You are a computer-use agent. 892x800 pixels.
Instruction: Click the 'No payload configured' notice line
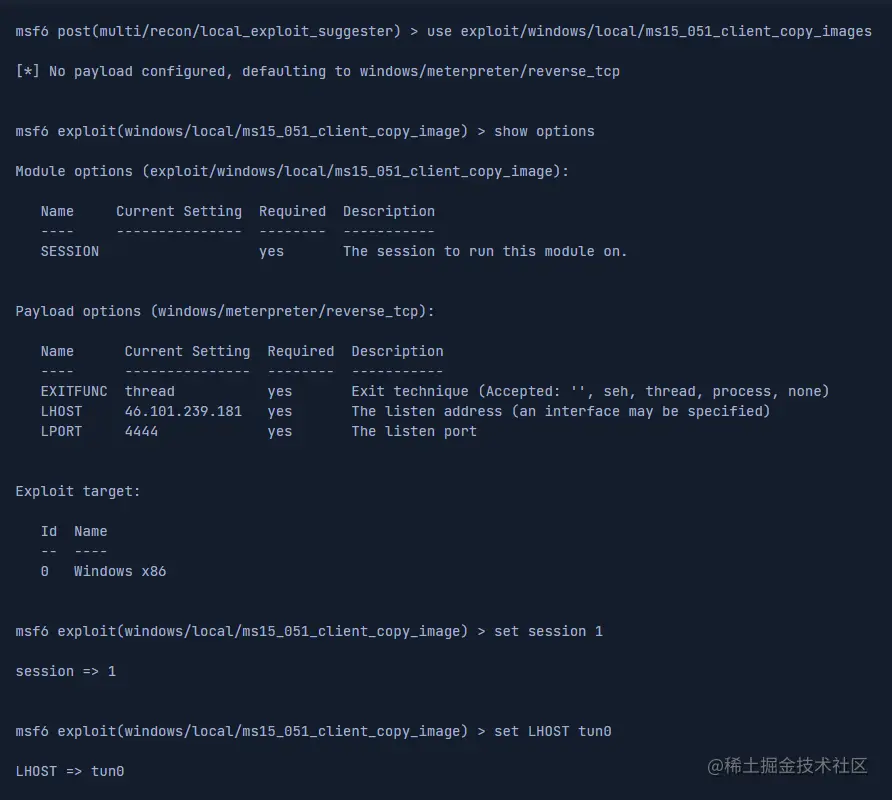(x=317, y=72)
